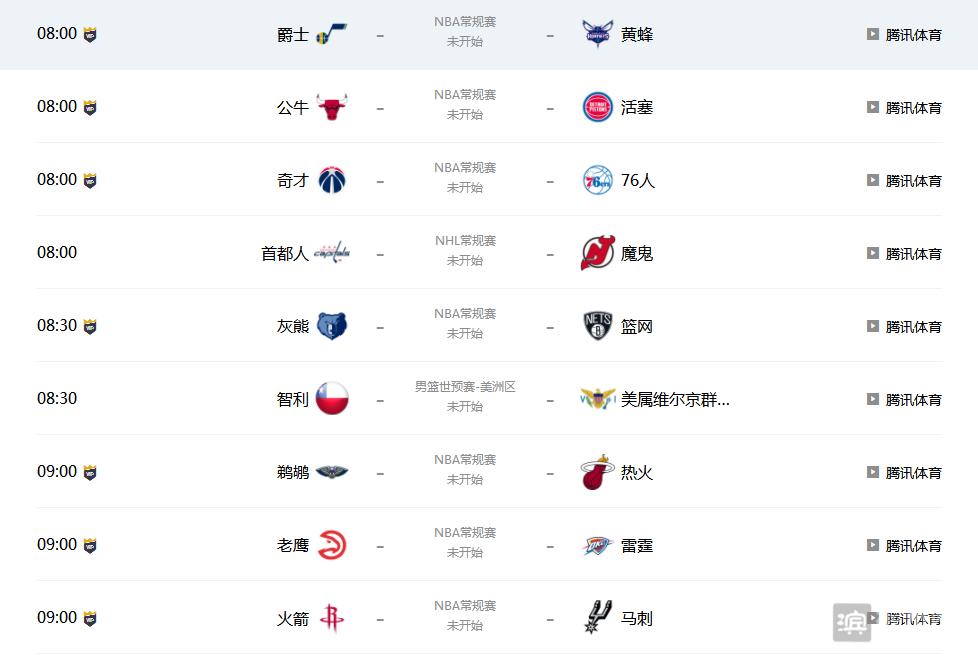The height and width of the screenshot is (662, 978).
Task: Click the Brooklyn Nets logo
Action: (598, 326)
